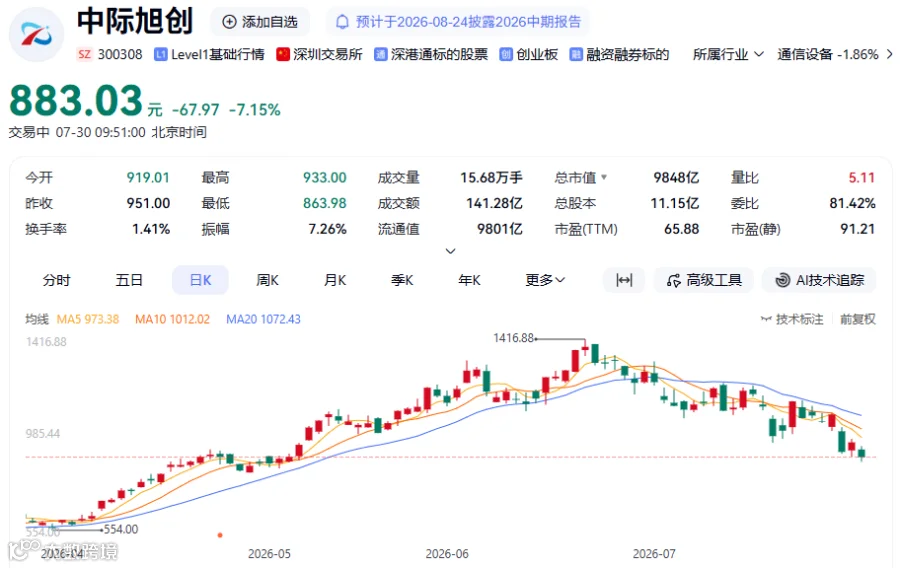The image size is (900, 568).
Task: Click 市盈(静) value 91.21
Action: [x=858, y=229]
